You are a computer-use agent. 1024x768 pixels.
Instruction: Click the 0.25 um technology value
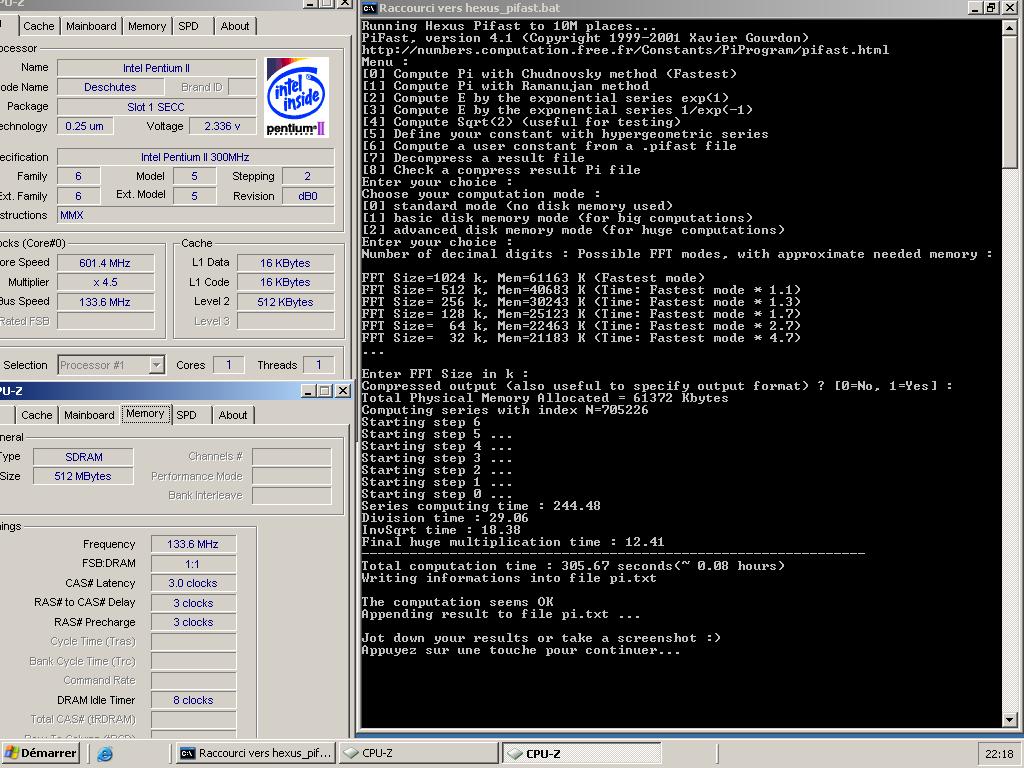click(85, 126)
